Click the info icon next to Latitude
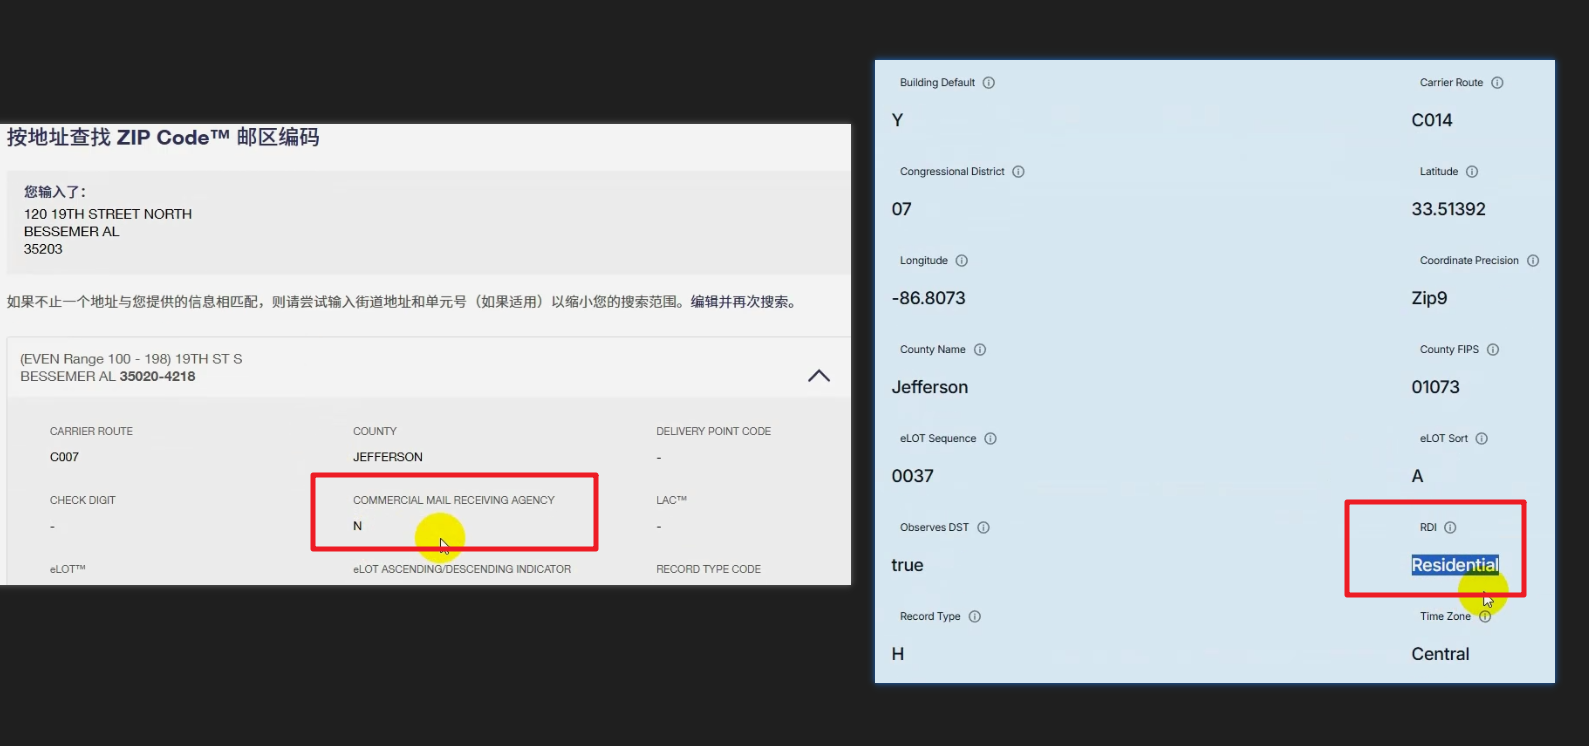This screenshot has height=746, width=1589. point(1472,172)
